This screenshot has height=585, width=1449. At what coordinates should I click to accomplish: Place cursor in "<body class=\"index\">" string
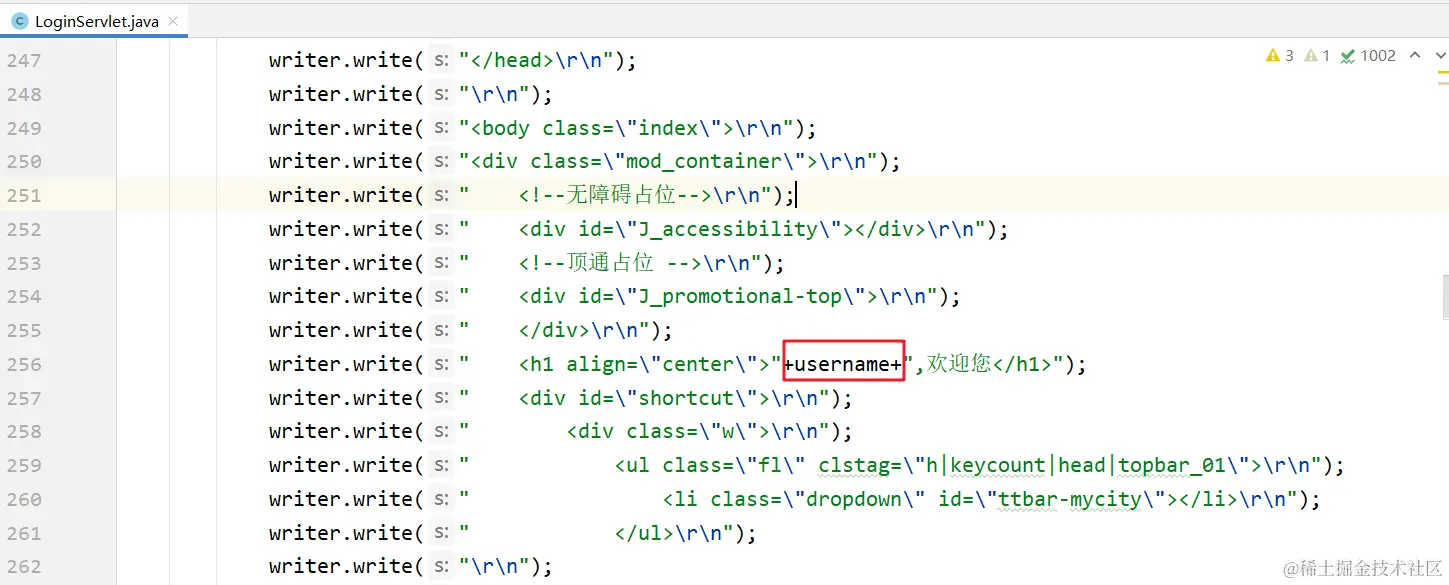627,129
